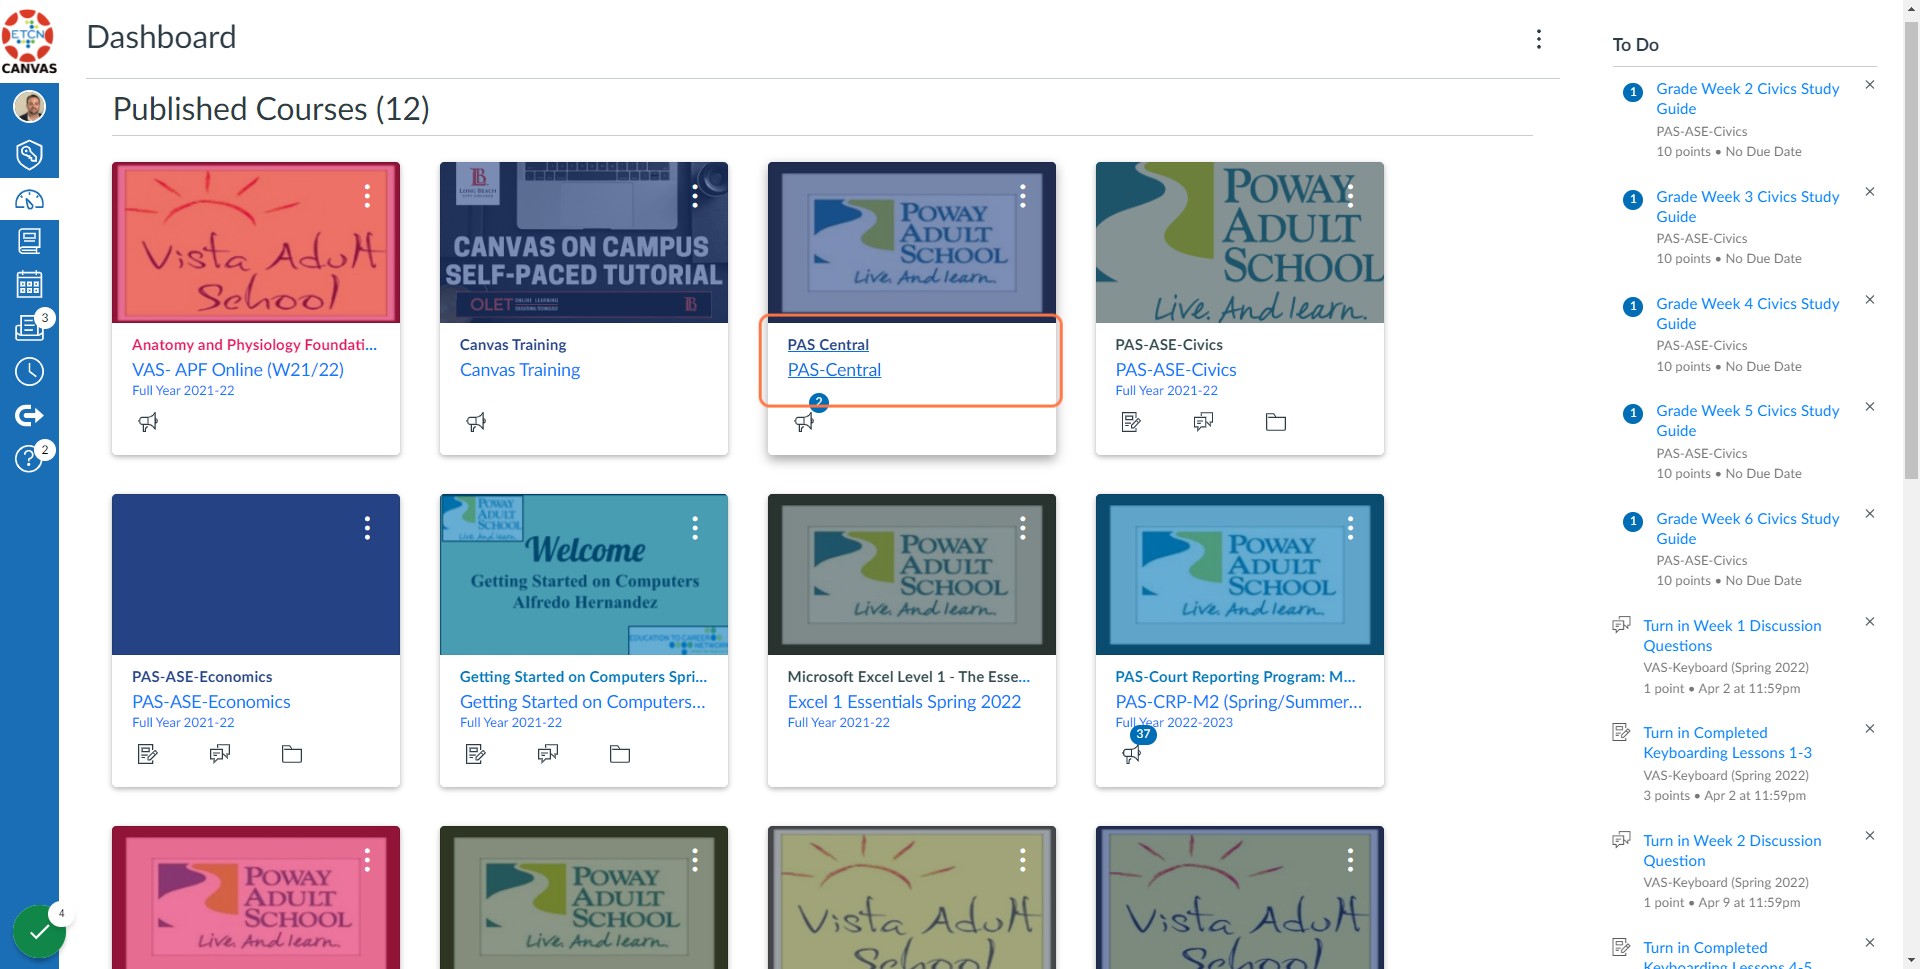The height and width of the screenshot is (969, 1920).
Task: Dismiss Turn in Completed Keyboarding Lessons 1-3
Action: coord(1870,729)
